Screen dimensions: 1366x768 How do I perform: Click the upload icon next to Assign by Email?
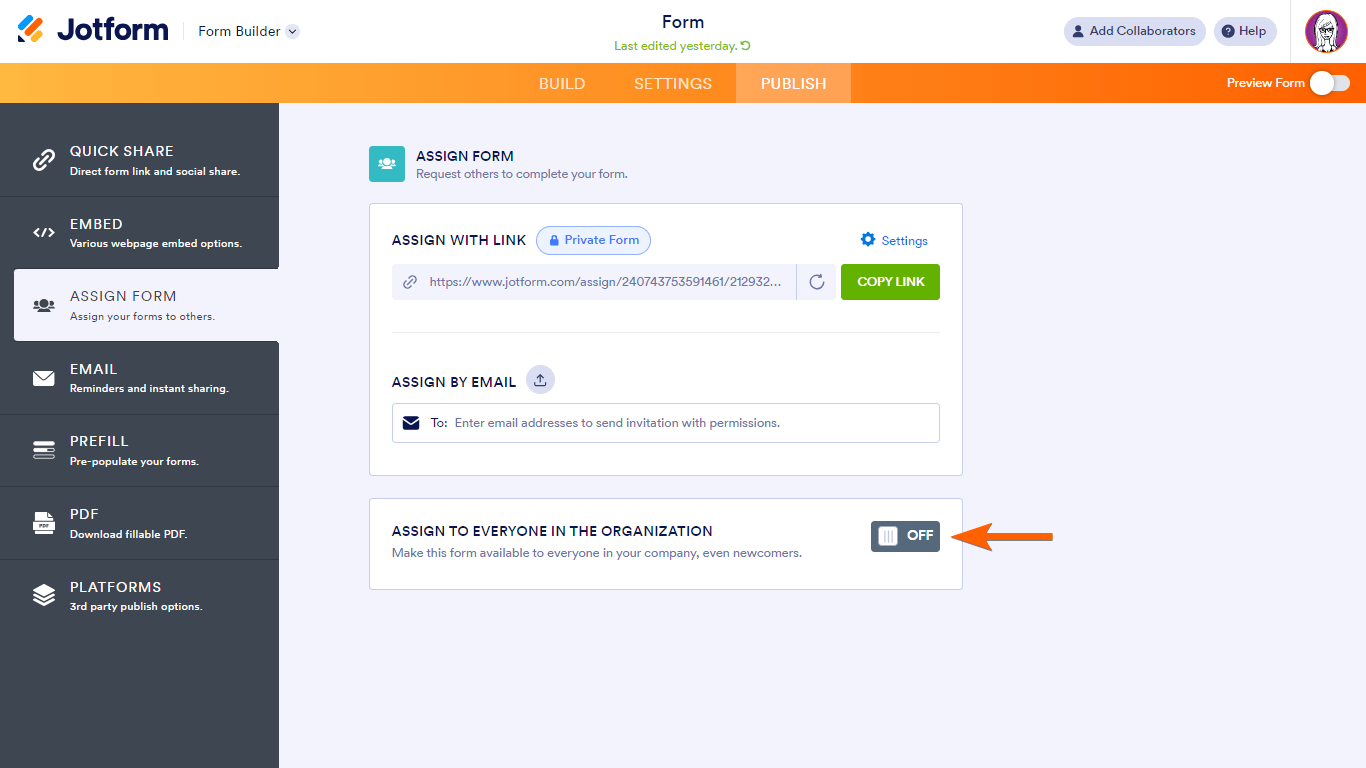pos(539,380)
